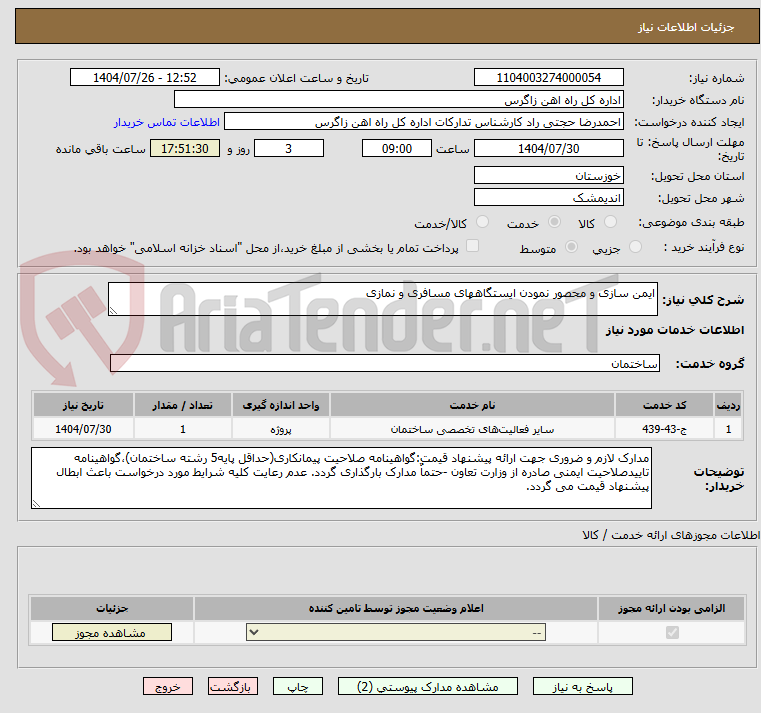Click the need date cell 1404/07/30 in table
This screenshot has width=761, height=713.
(x=83, y=430)
